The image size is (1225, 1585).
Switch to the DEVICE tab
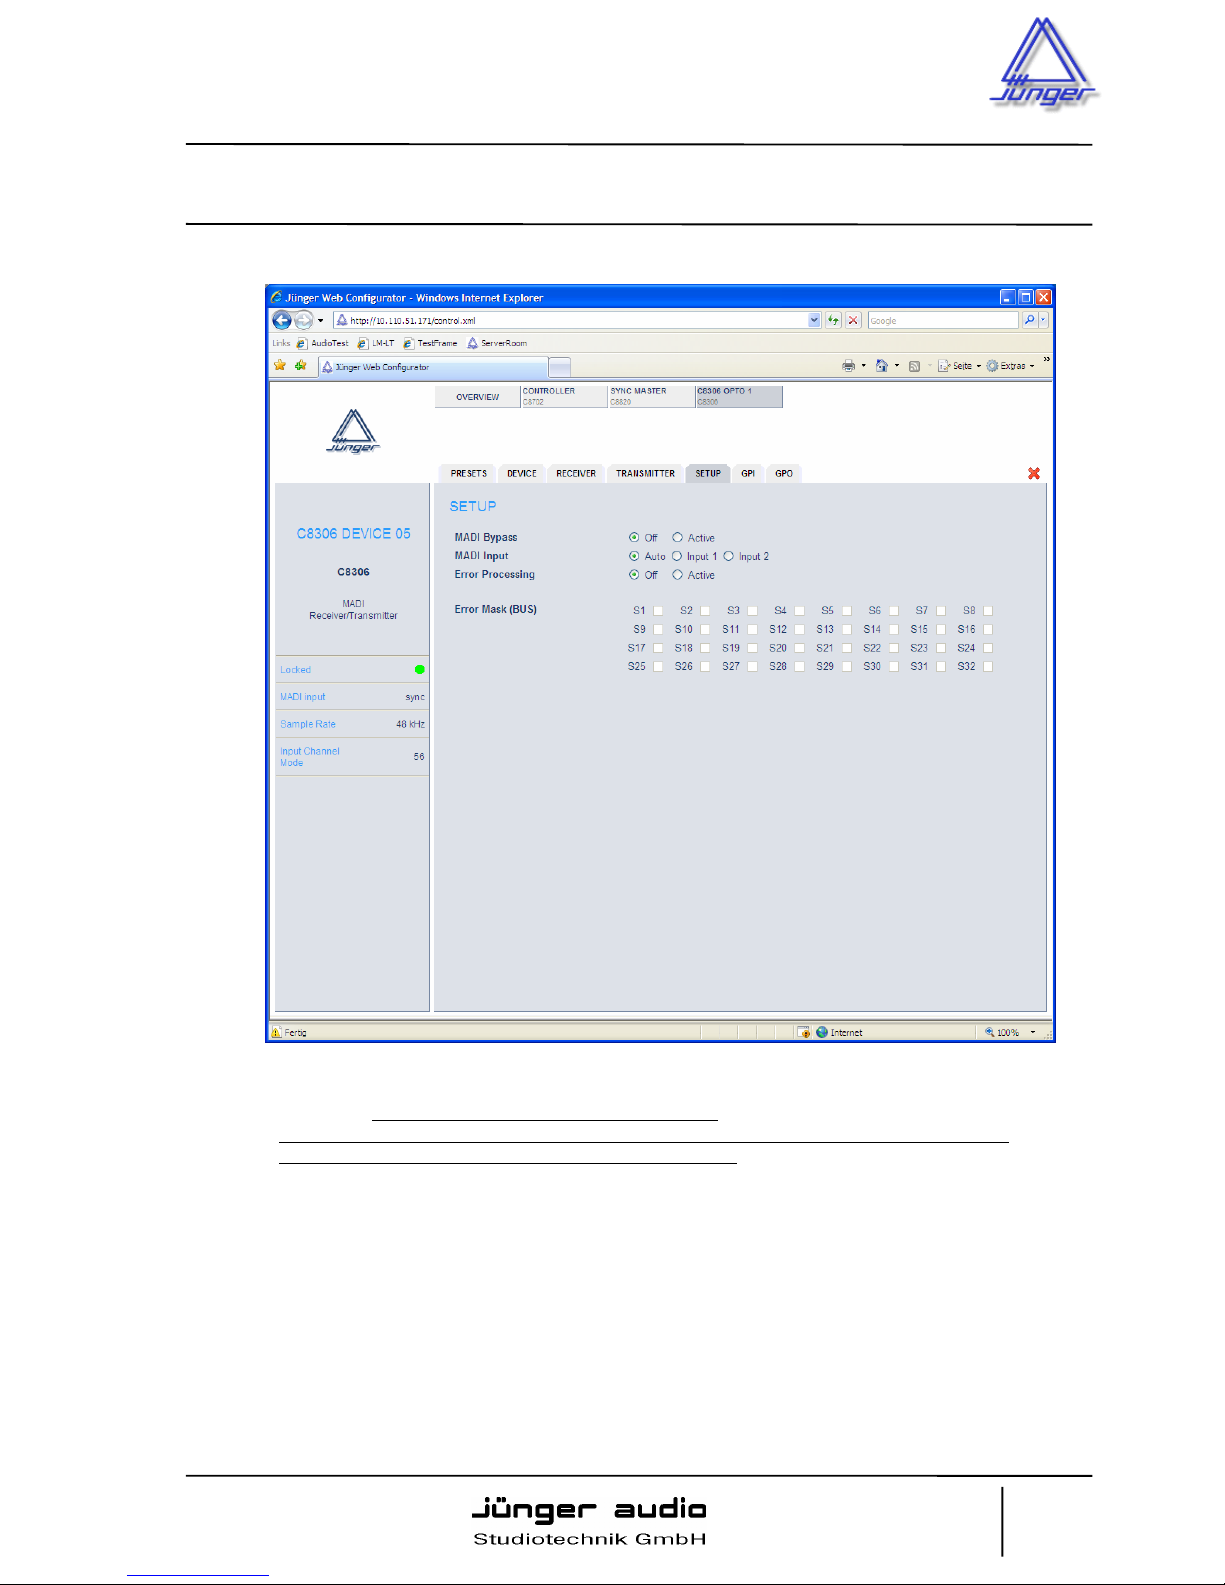pyautogui.click(x=521, y=473)
